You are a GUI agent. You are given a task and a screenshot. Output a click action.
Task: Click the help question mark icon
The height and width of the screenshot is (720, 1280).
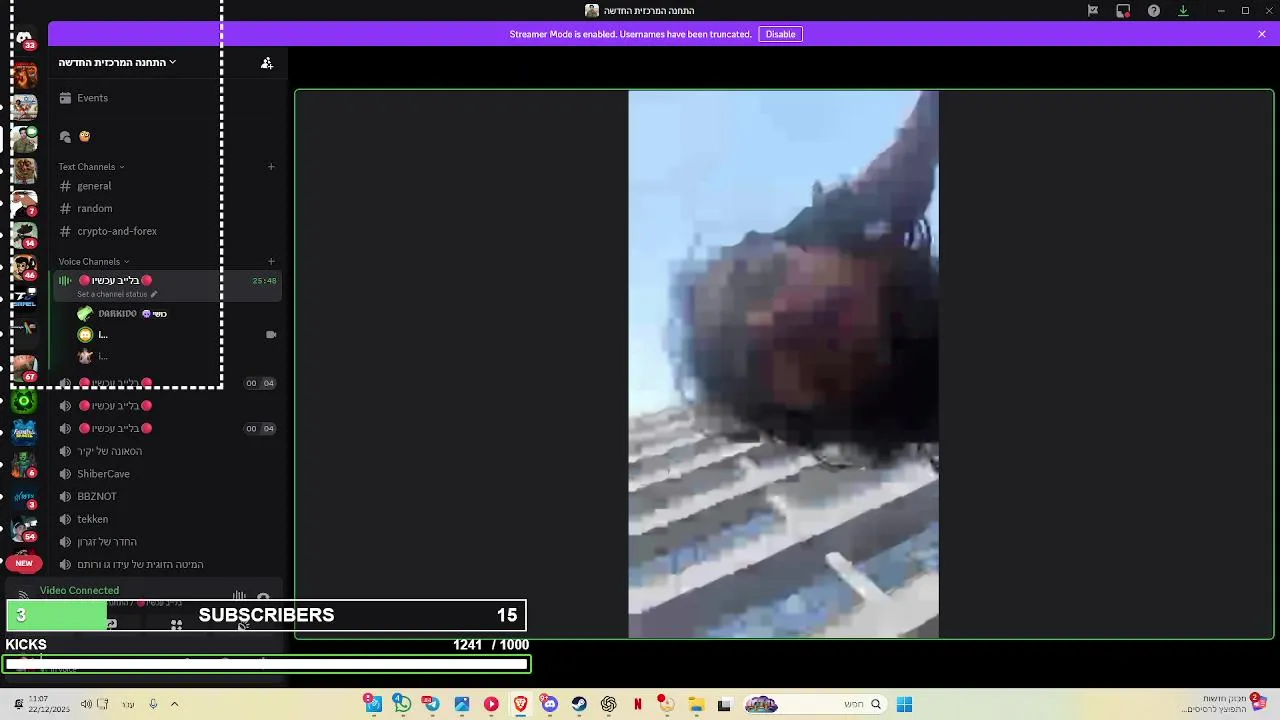click(x=1154, y=10)
